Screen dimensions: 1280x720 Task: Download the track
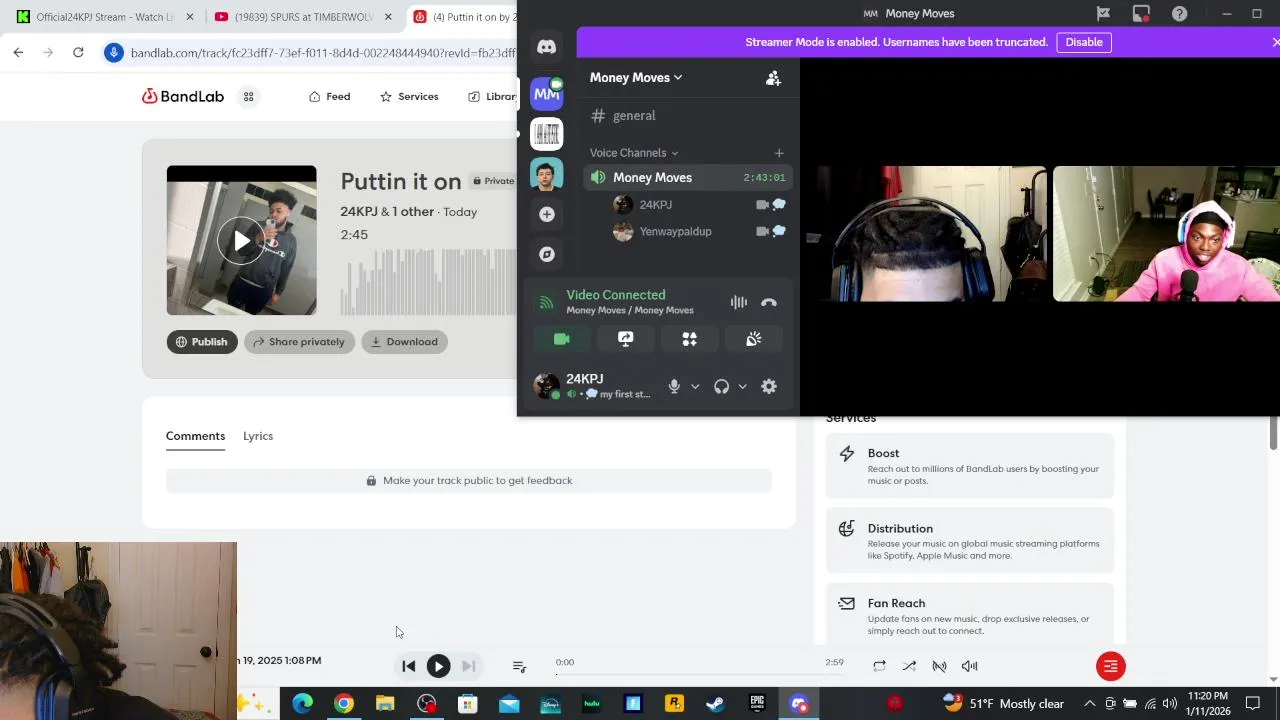pyautogui.click(x=404, y=342)
